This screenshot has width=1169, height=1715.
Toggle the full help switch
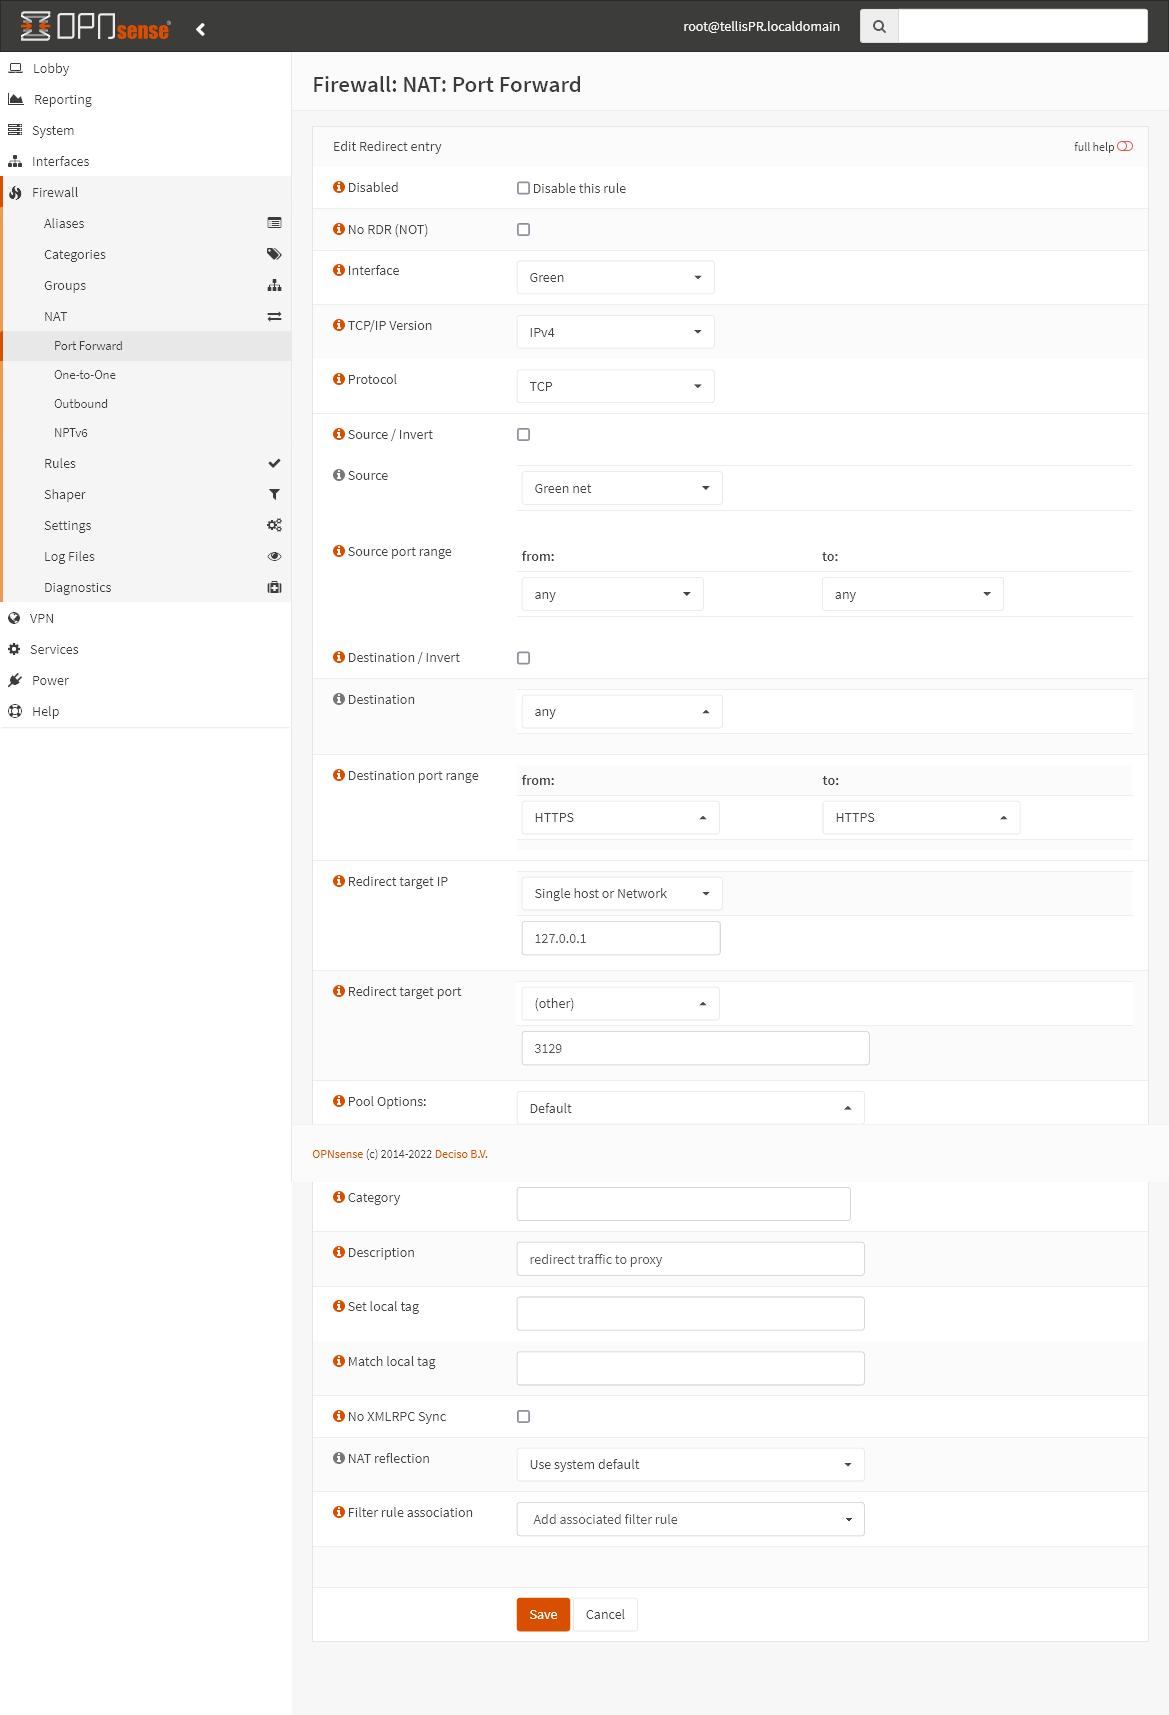[x=1125, y=146]
